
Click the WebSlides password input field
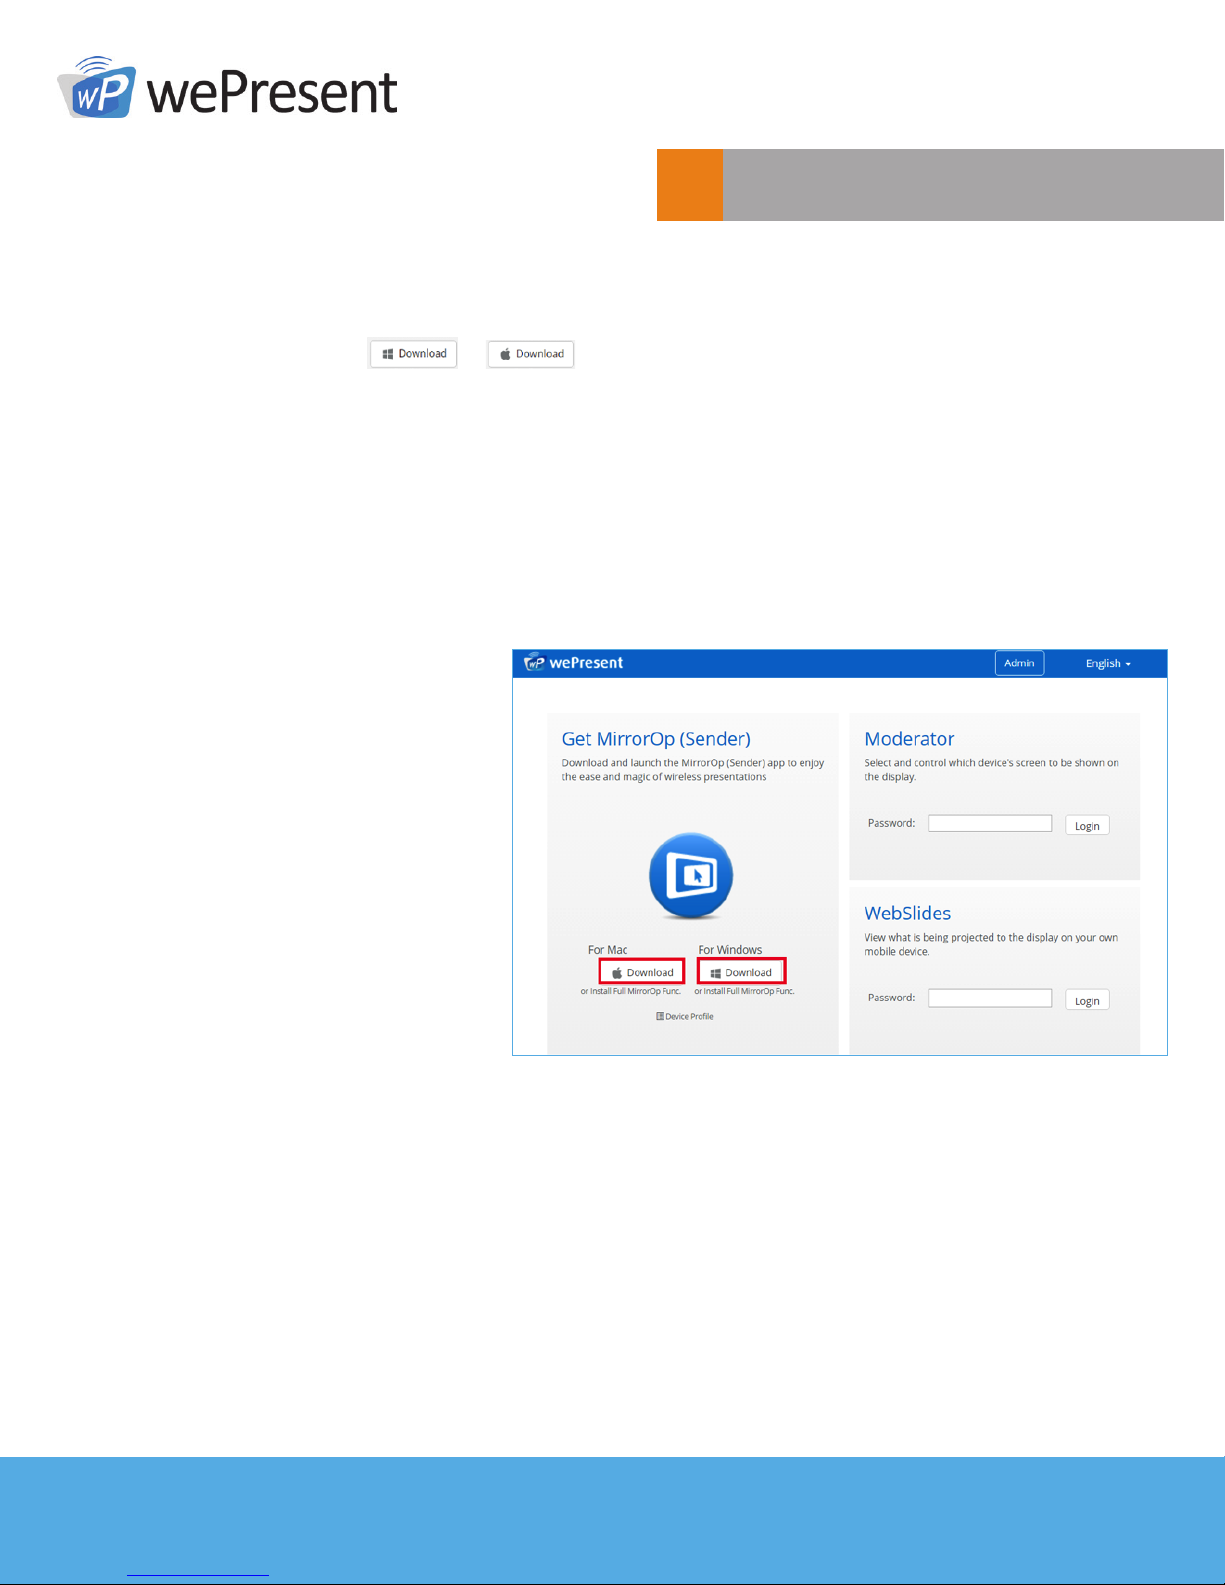[990, 998]
